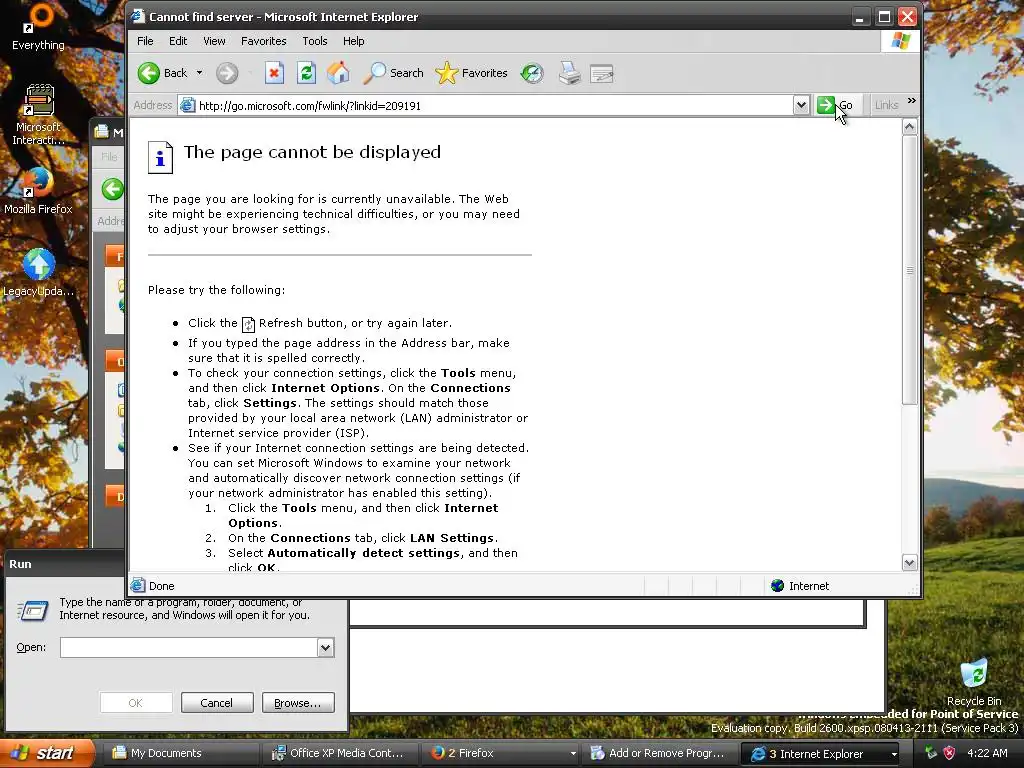Select the Recycle Bin icon

pyautogui.click(x=974, y=682)
